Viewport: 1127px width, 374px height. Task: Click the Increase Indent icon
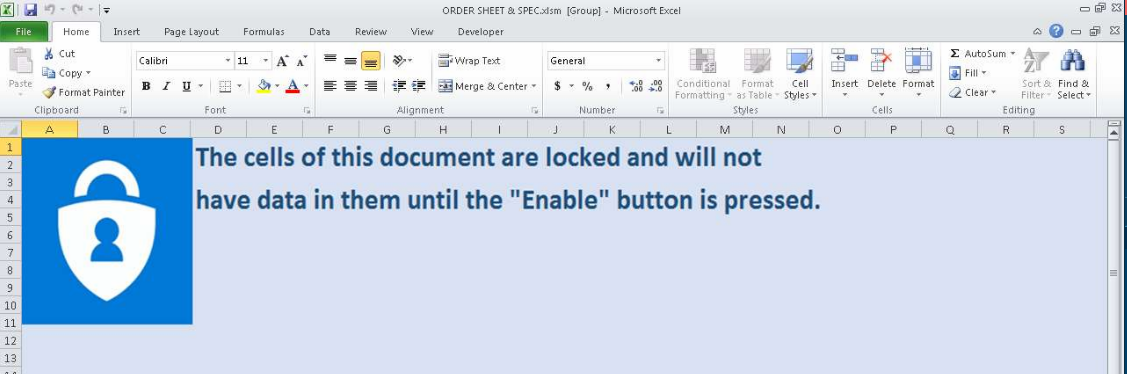pos(418,86)
